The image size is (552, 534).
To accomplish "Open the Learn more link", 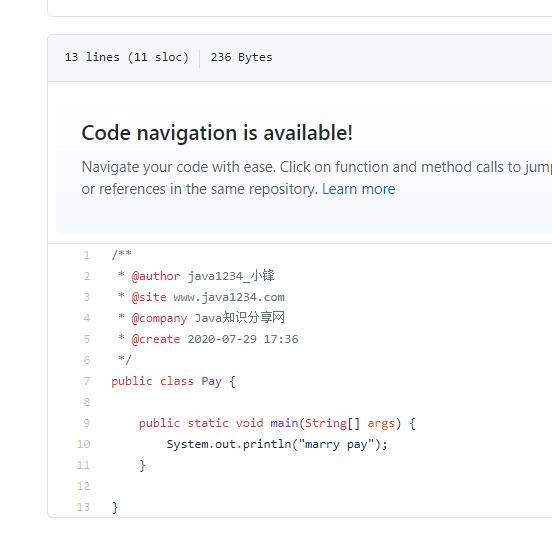I will pyautogui.click(x=358, y=189).
